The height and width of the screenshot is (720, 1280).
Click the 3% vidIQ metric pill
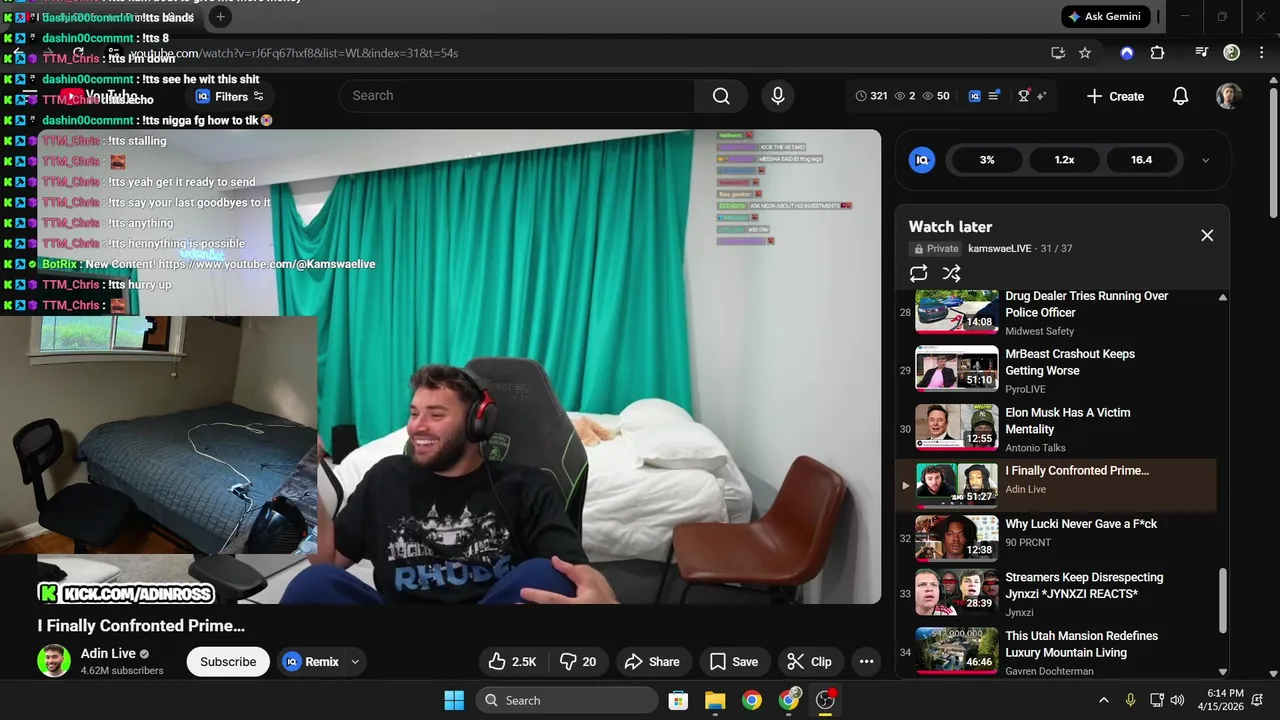[x=987, y=160]
